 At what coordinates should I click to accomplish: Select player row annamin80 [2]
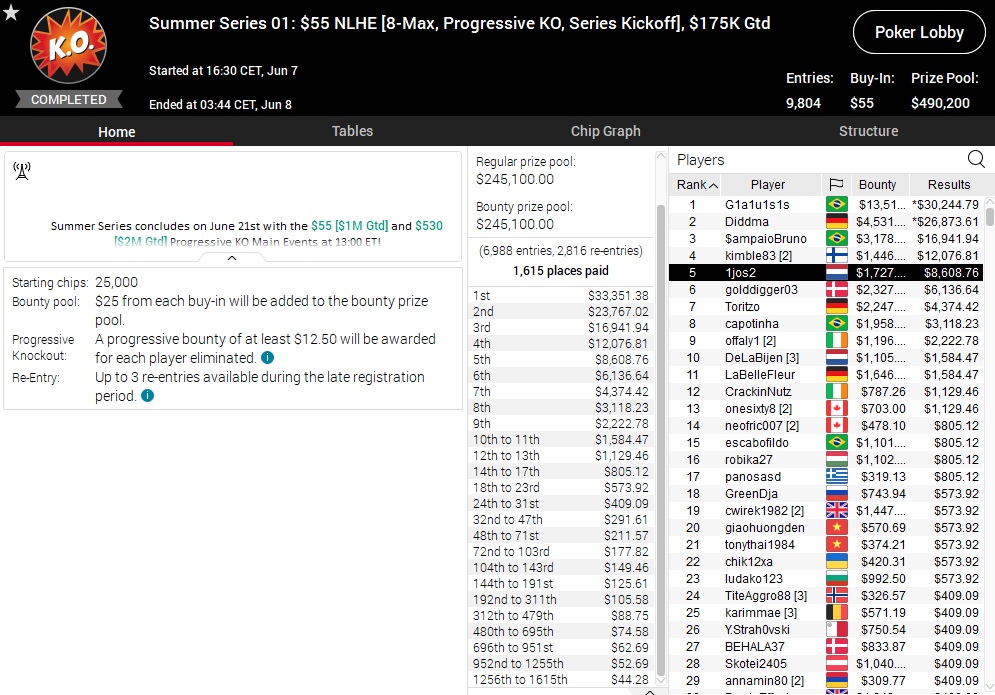tap(826, 680)
